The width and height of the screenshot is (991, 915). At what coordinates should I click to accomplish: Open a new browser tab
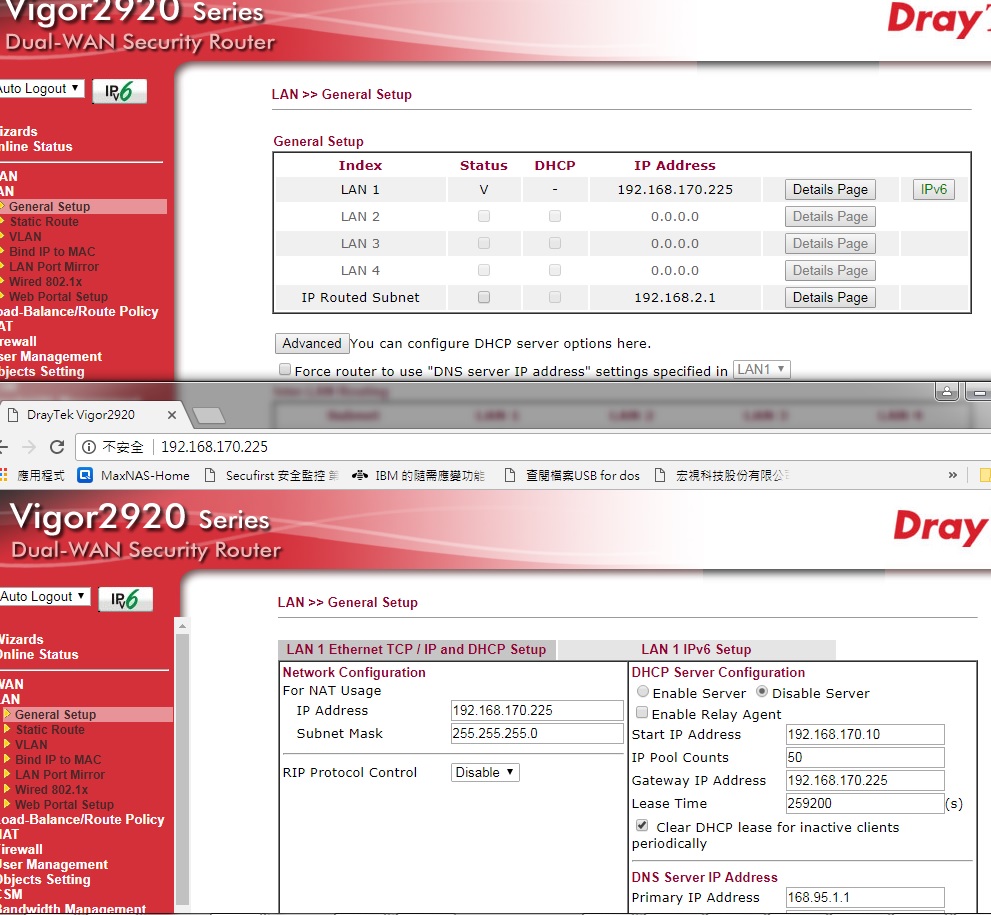(209, 415)
